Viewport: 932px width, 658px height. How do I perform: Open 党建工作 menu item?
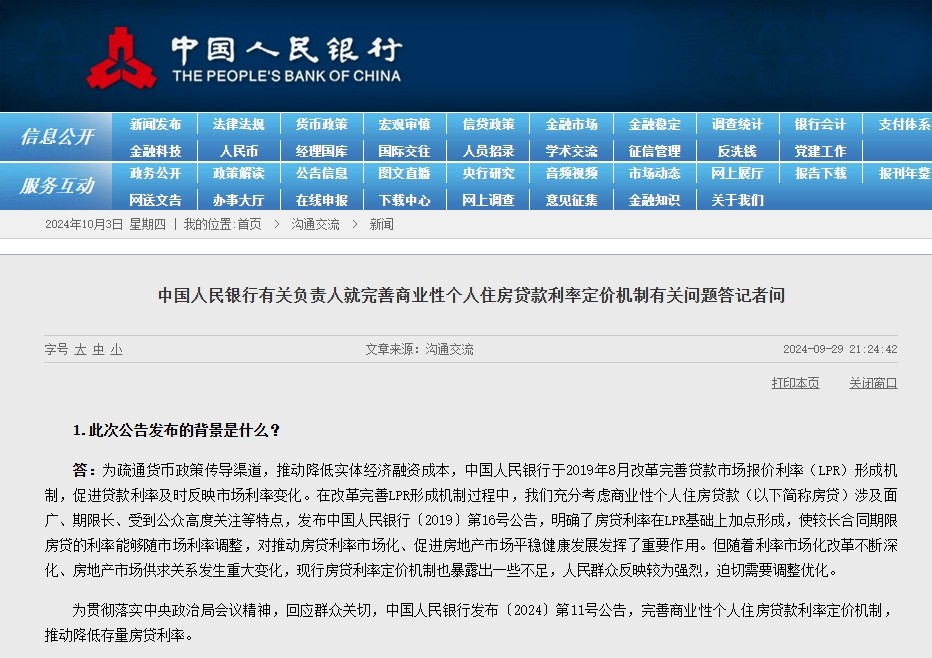[820, 151]
